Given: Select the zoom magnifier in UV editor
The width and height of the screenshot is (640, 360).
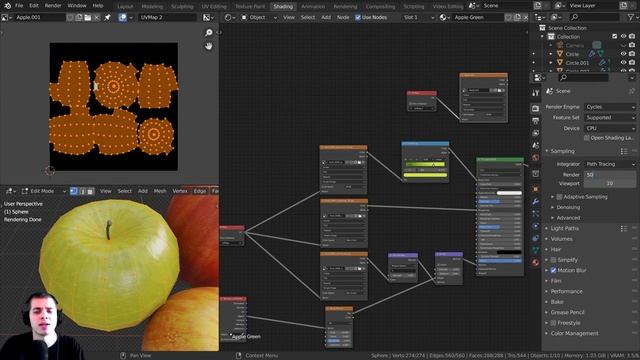Looking at the screenshot, I should coord(209,33).
